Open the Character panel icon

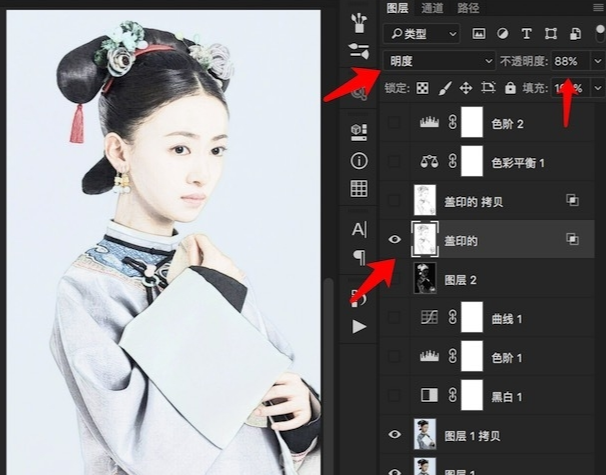click(x=359, y=230)
